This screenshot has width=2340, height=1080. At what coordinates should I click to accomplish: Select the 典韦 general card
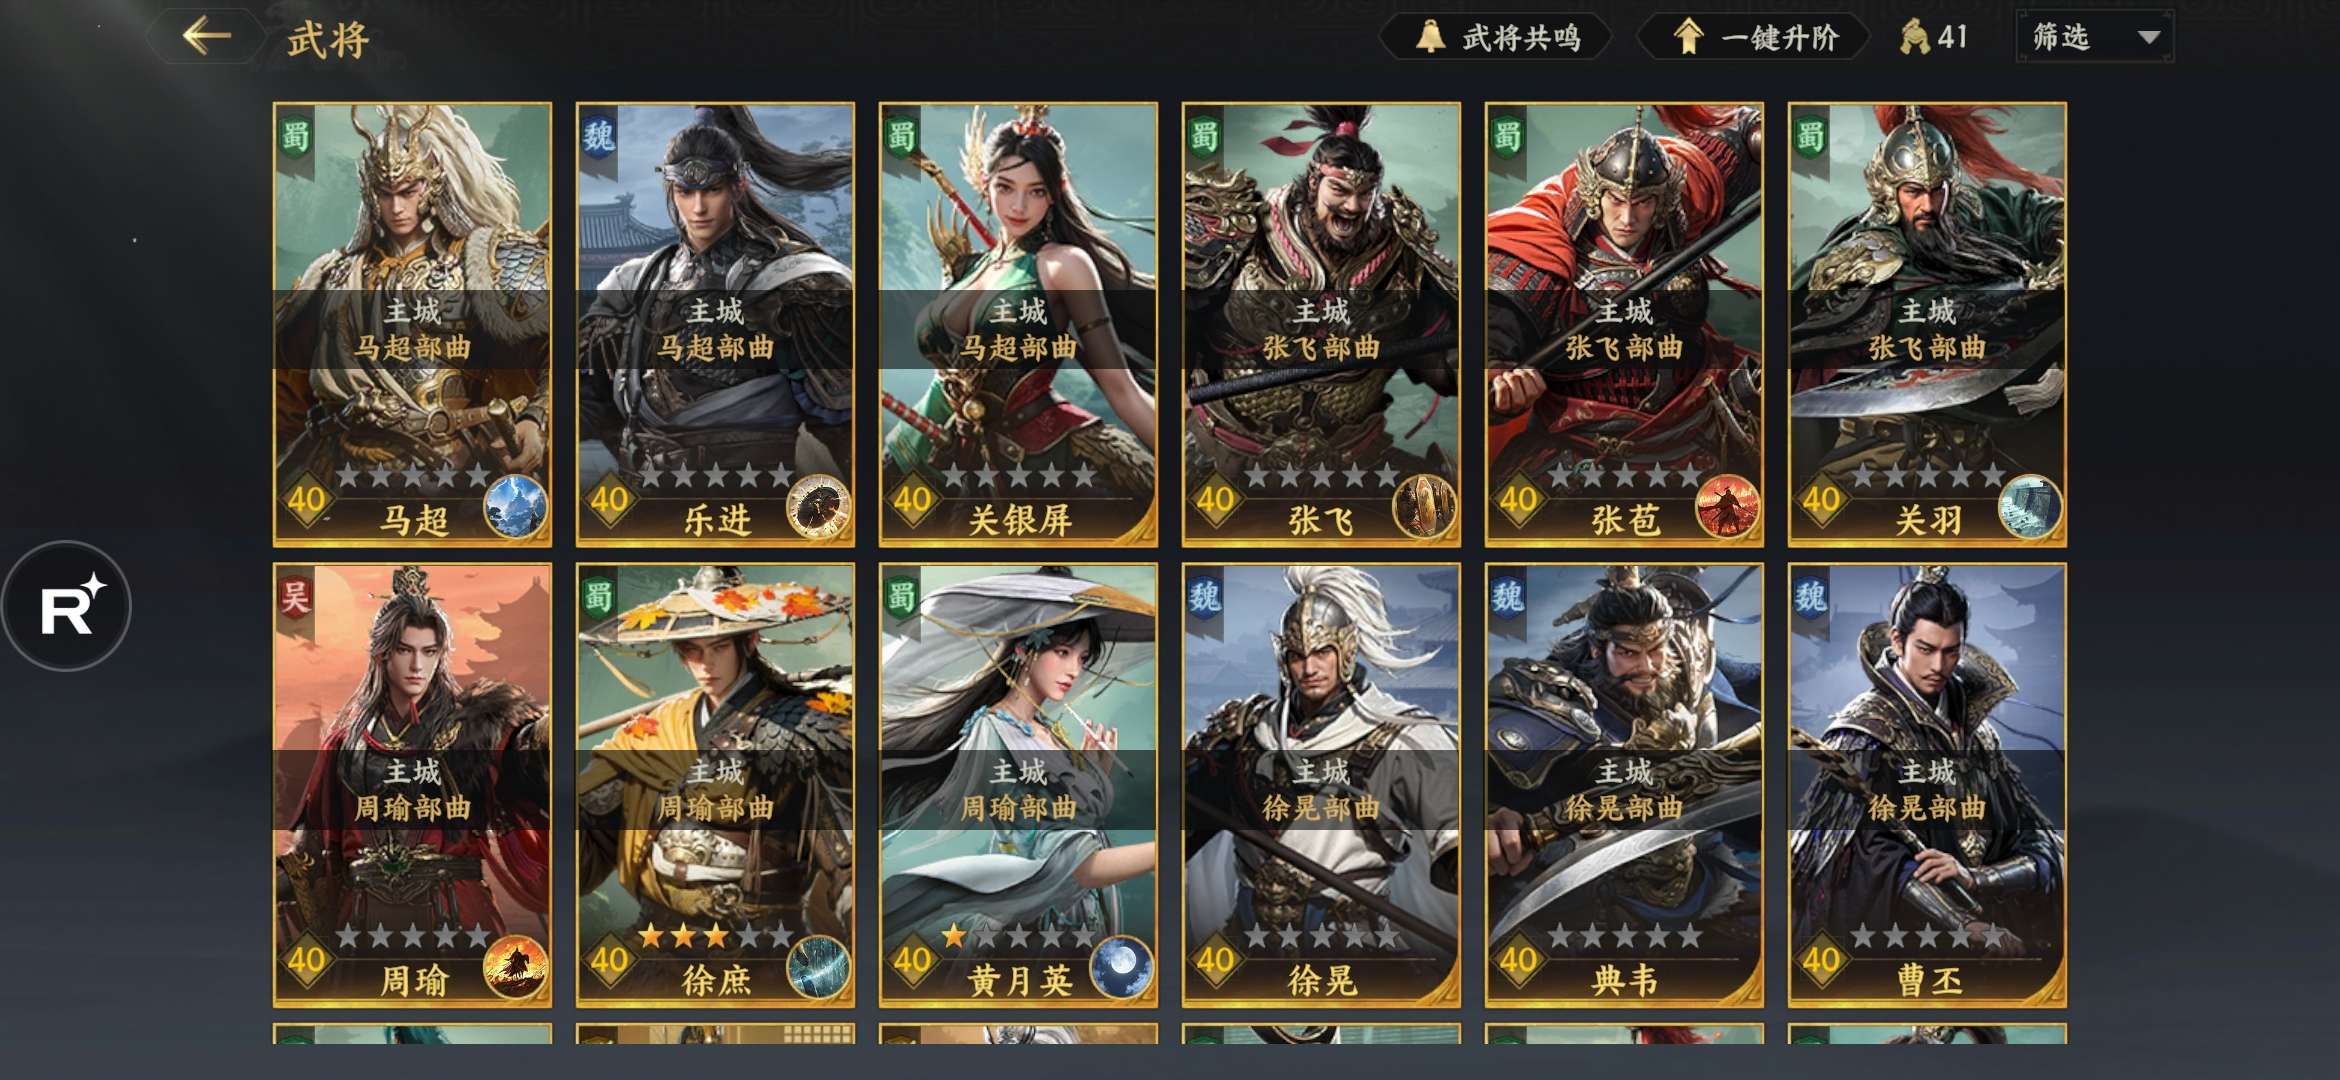click(1624, 785)
